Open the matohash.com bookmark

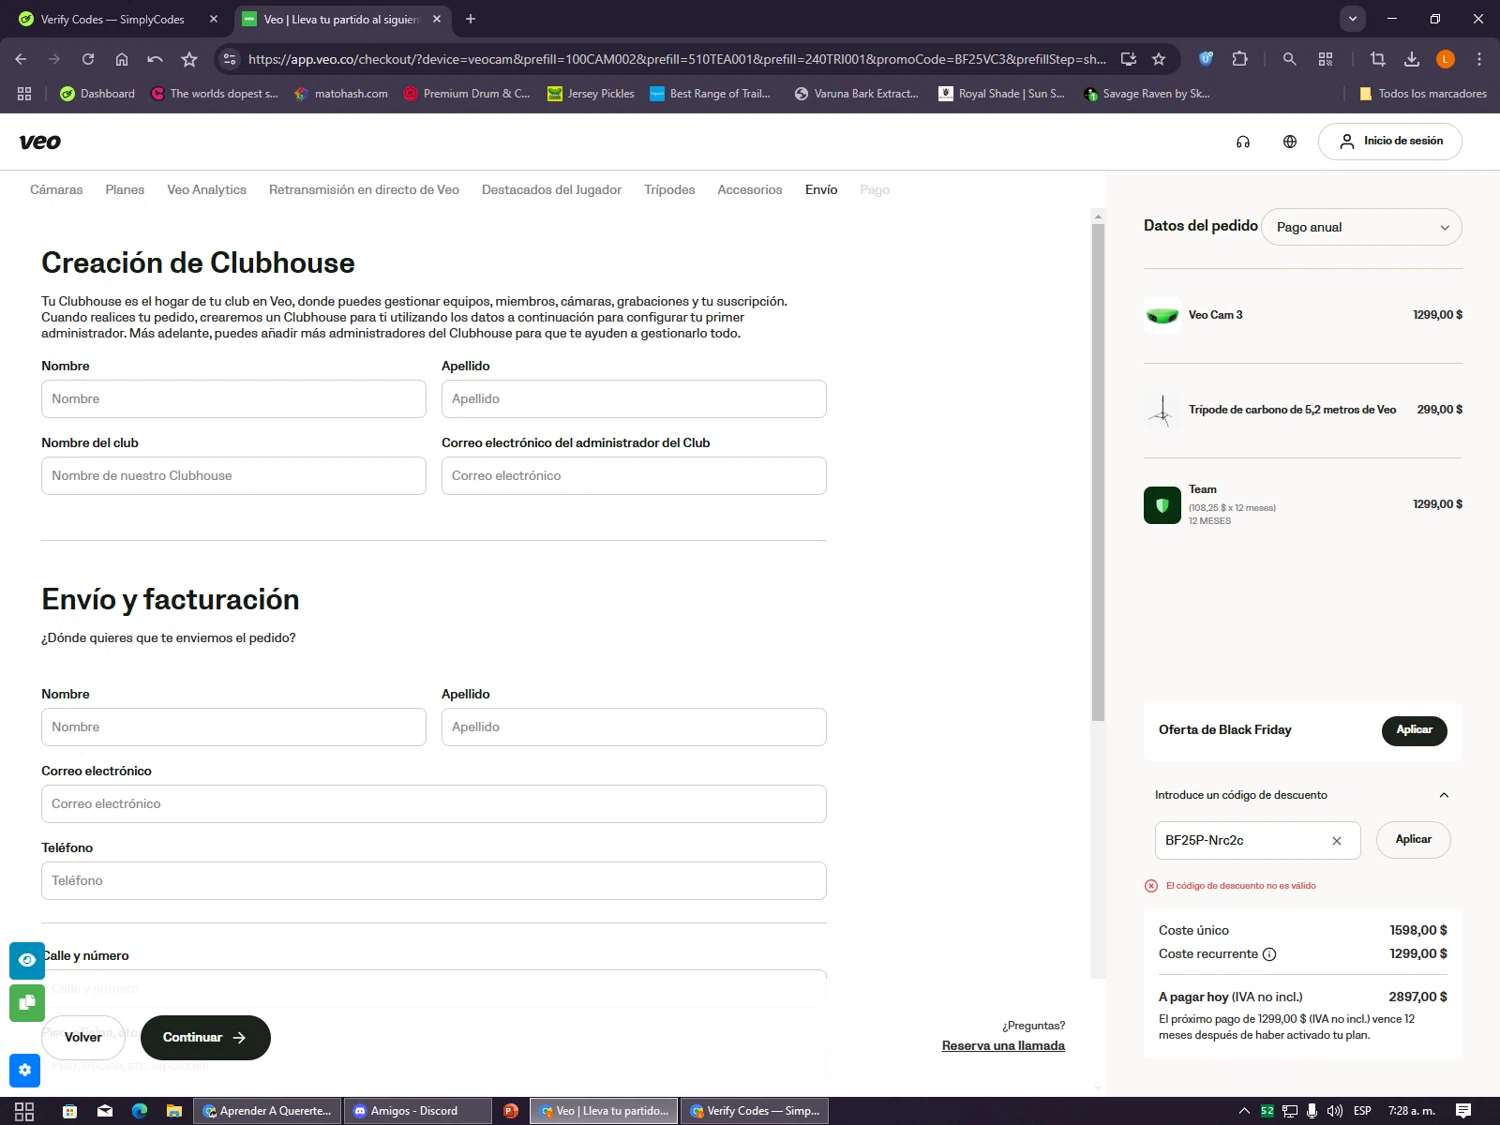click(340, 94)
